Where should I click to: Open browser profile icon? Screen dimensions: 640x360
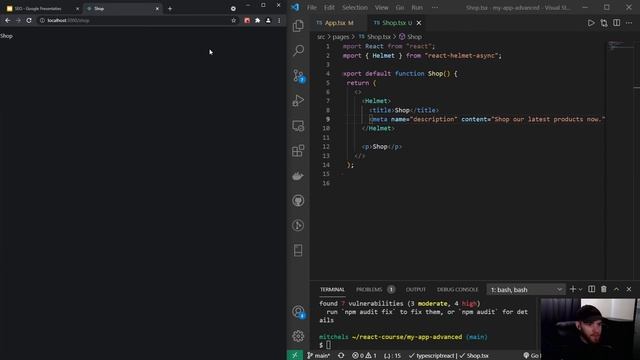268,20
